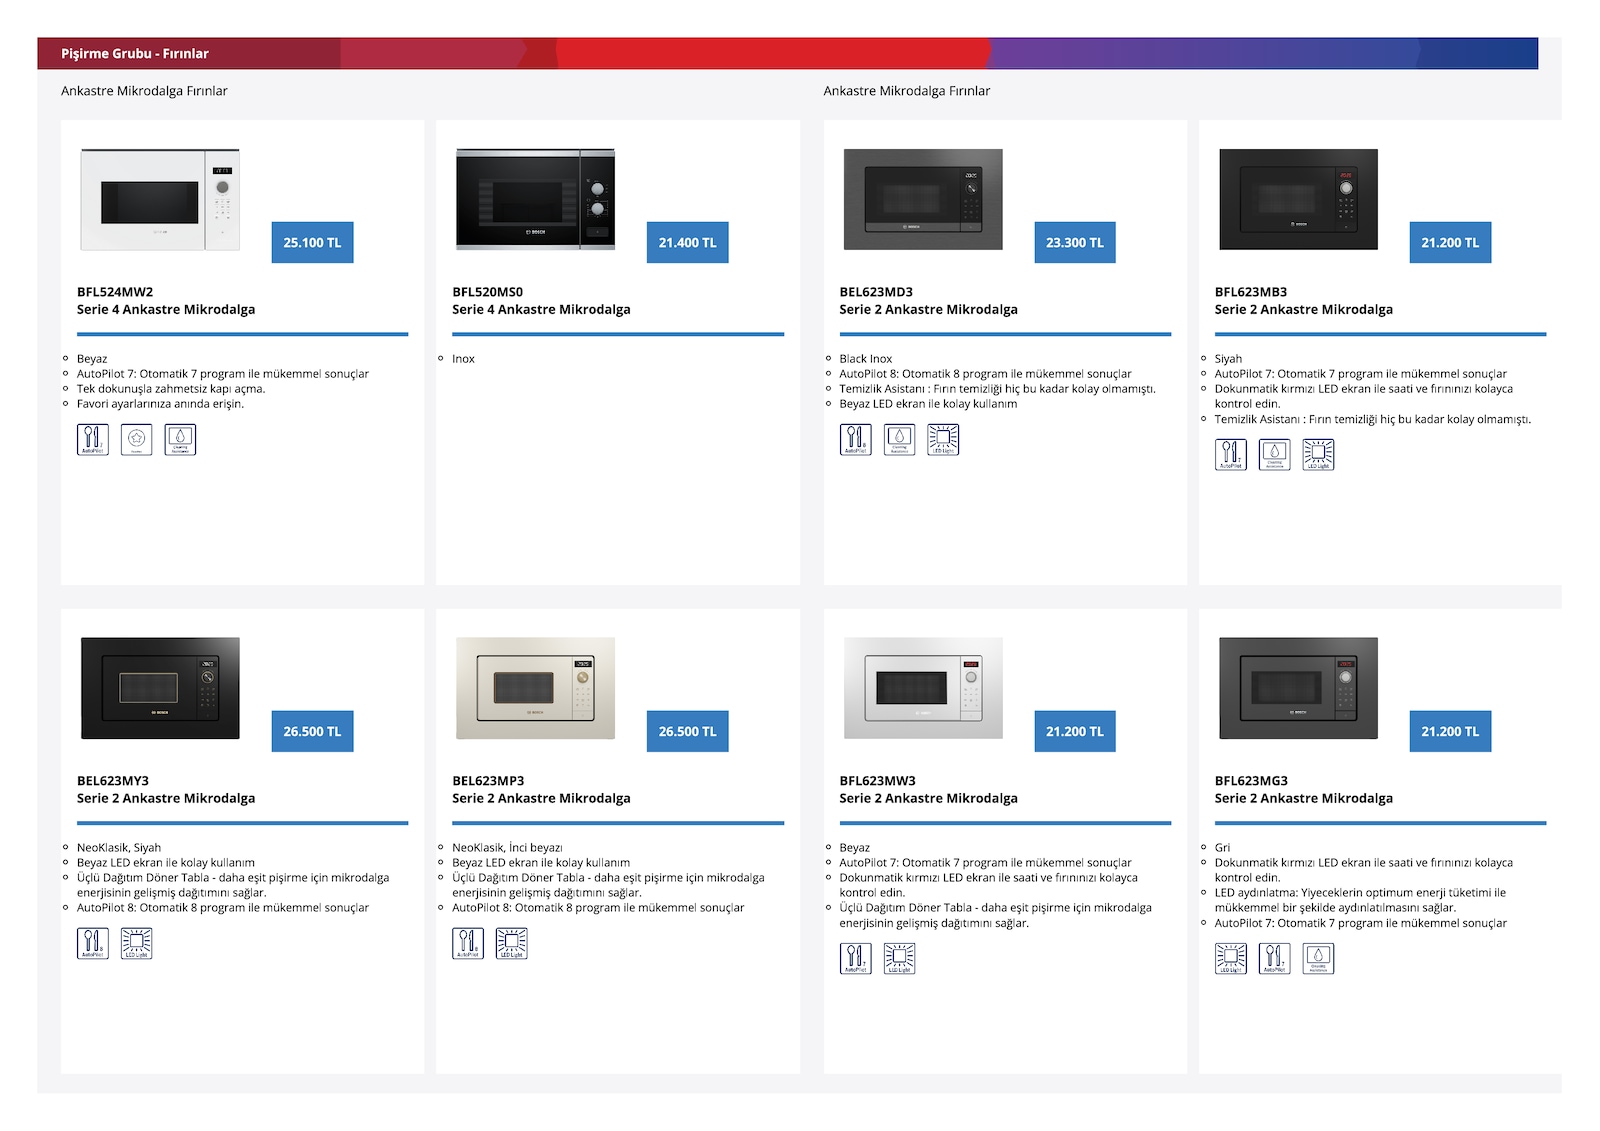
Task: Click the 'NeoKlasik, İnci beyazı' feature line
Action: pos(507,848)
